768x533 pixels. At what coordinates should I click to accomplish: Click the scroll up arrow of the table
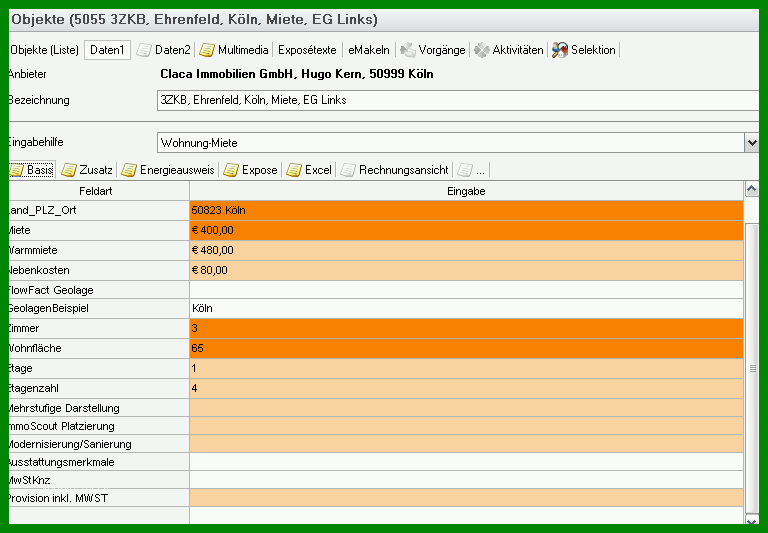752,189
